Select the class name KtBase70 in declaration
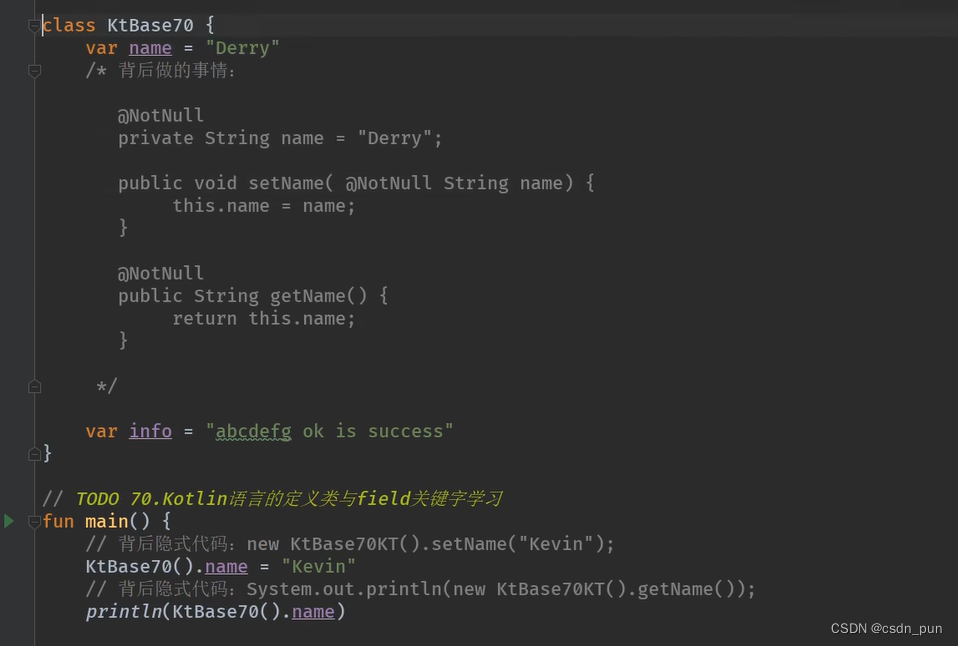 (x=150, y=25)
